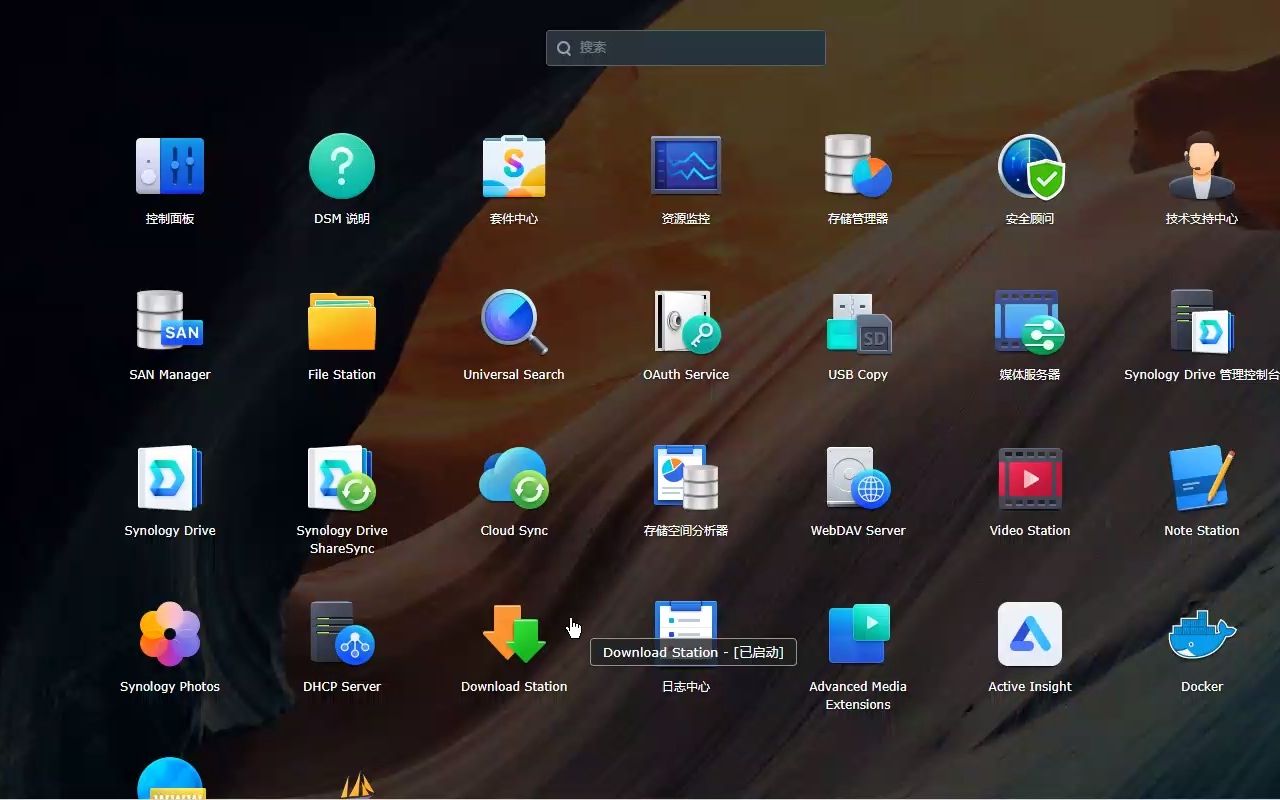The image size is (1280, 800).
Task: Open 媒体服务器 media server
Action: point(1030,322)
